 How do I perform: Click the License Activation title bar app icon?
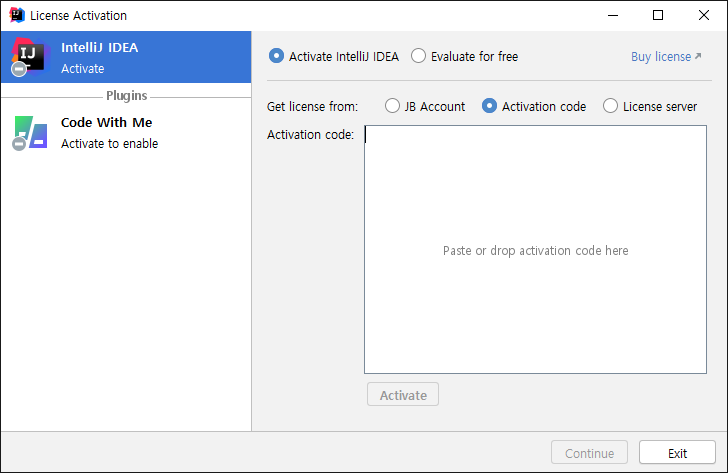pos(17,15)
